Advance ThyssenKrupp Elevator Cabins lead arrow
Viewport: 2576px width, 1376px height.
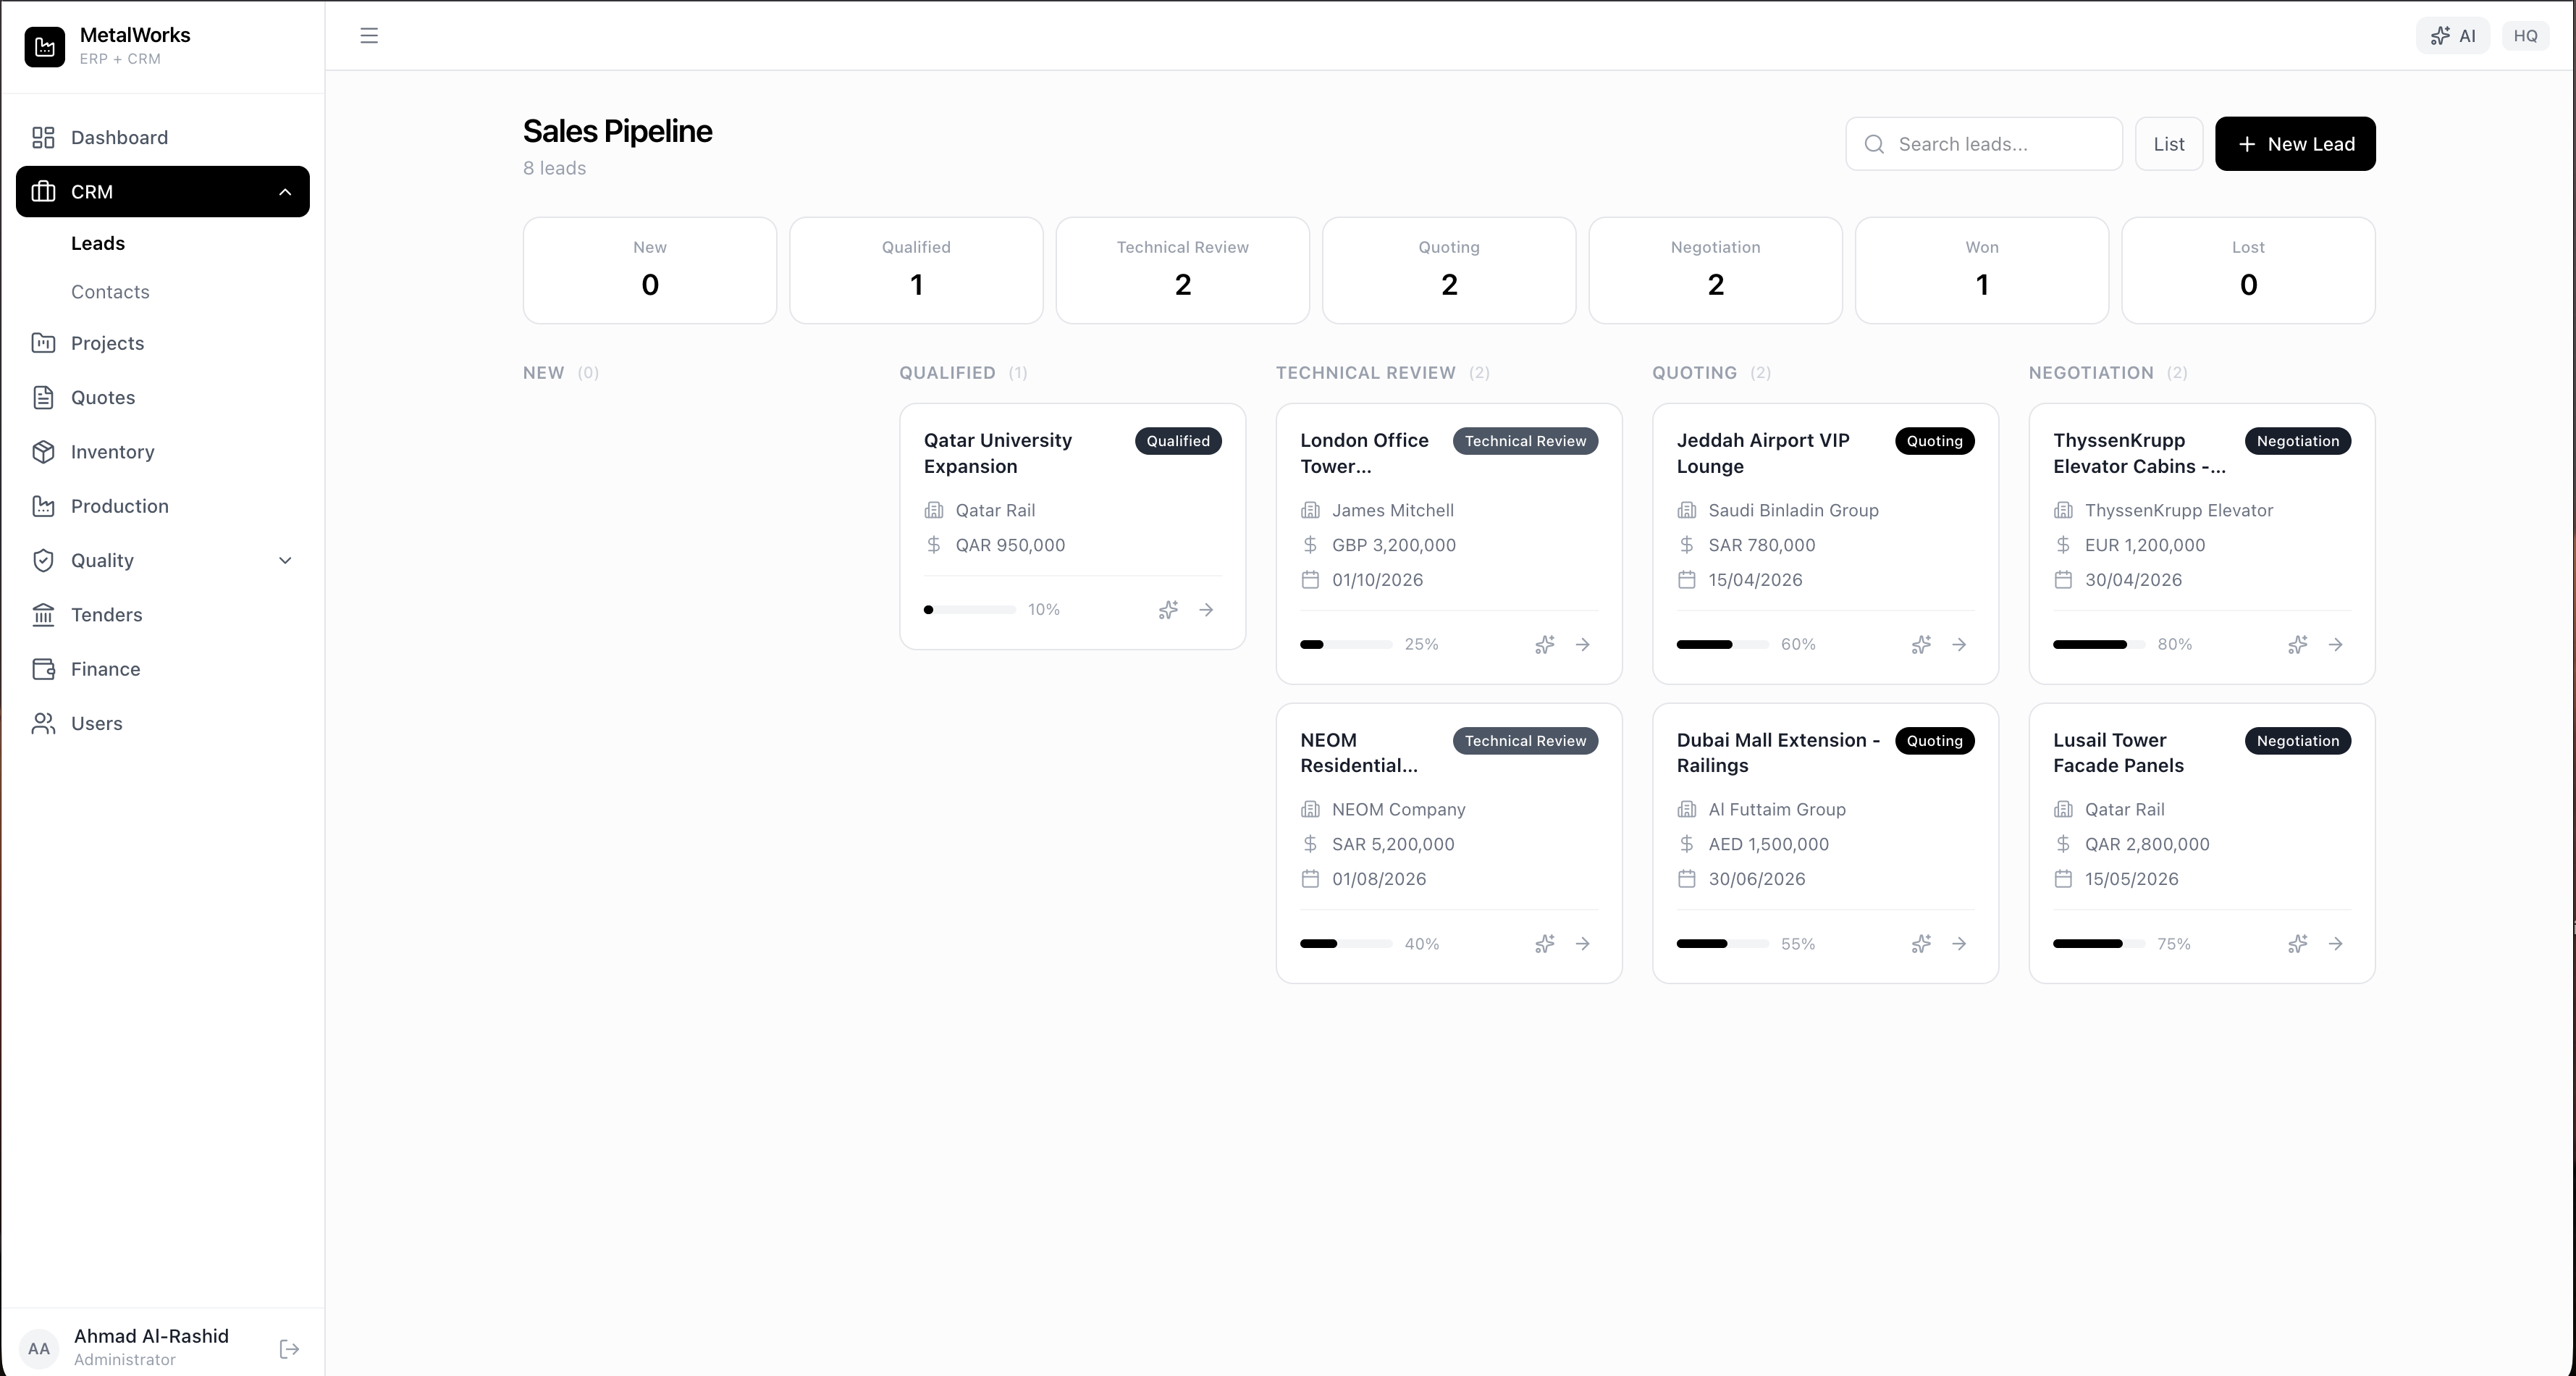(2336, 644)
